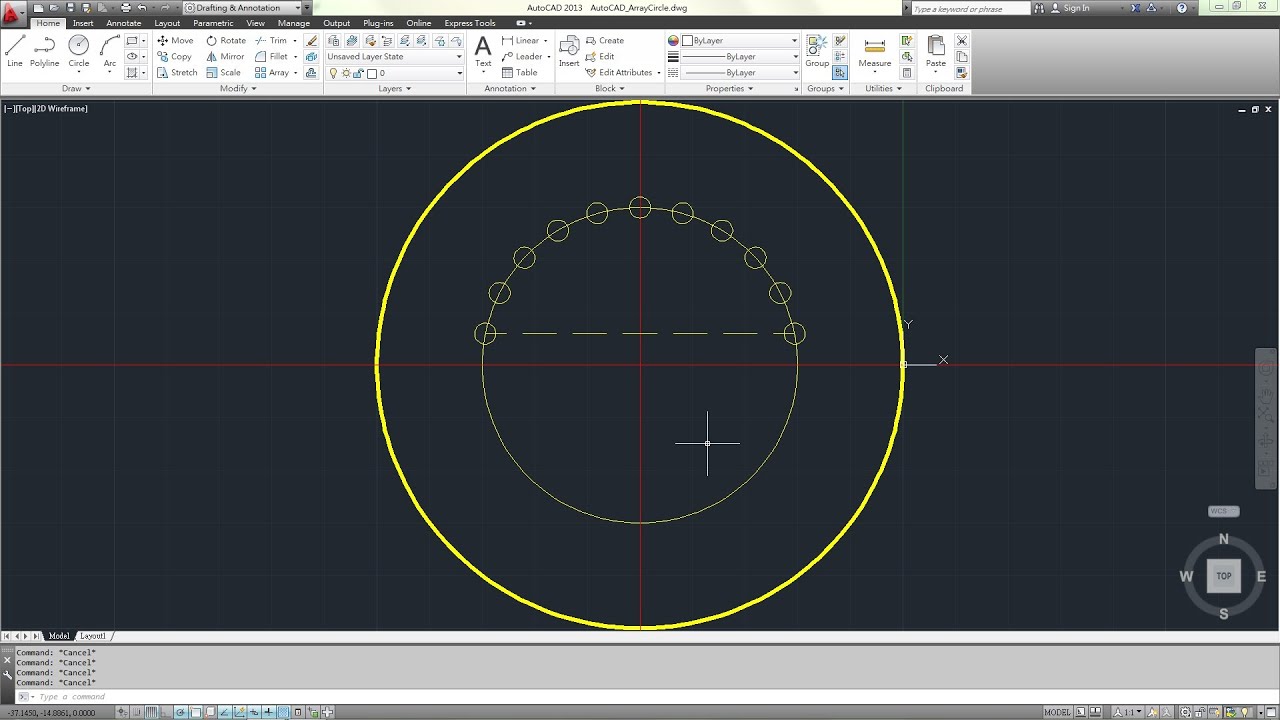Image resolution: width=1280 pixels, height=720 pixels.
Task: Click the viewport [-] control
Action: click(8, 108)
